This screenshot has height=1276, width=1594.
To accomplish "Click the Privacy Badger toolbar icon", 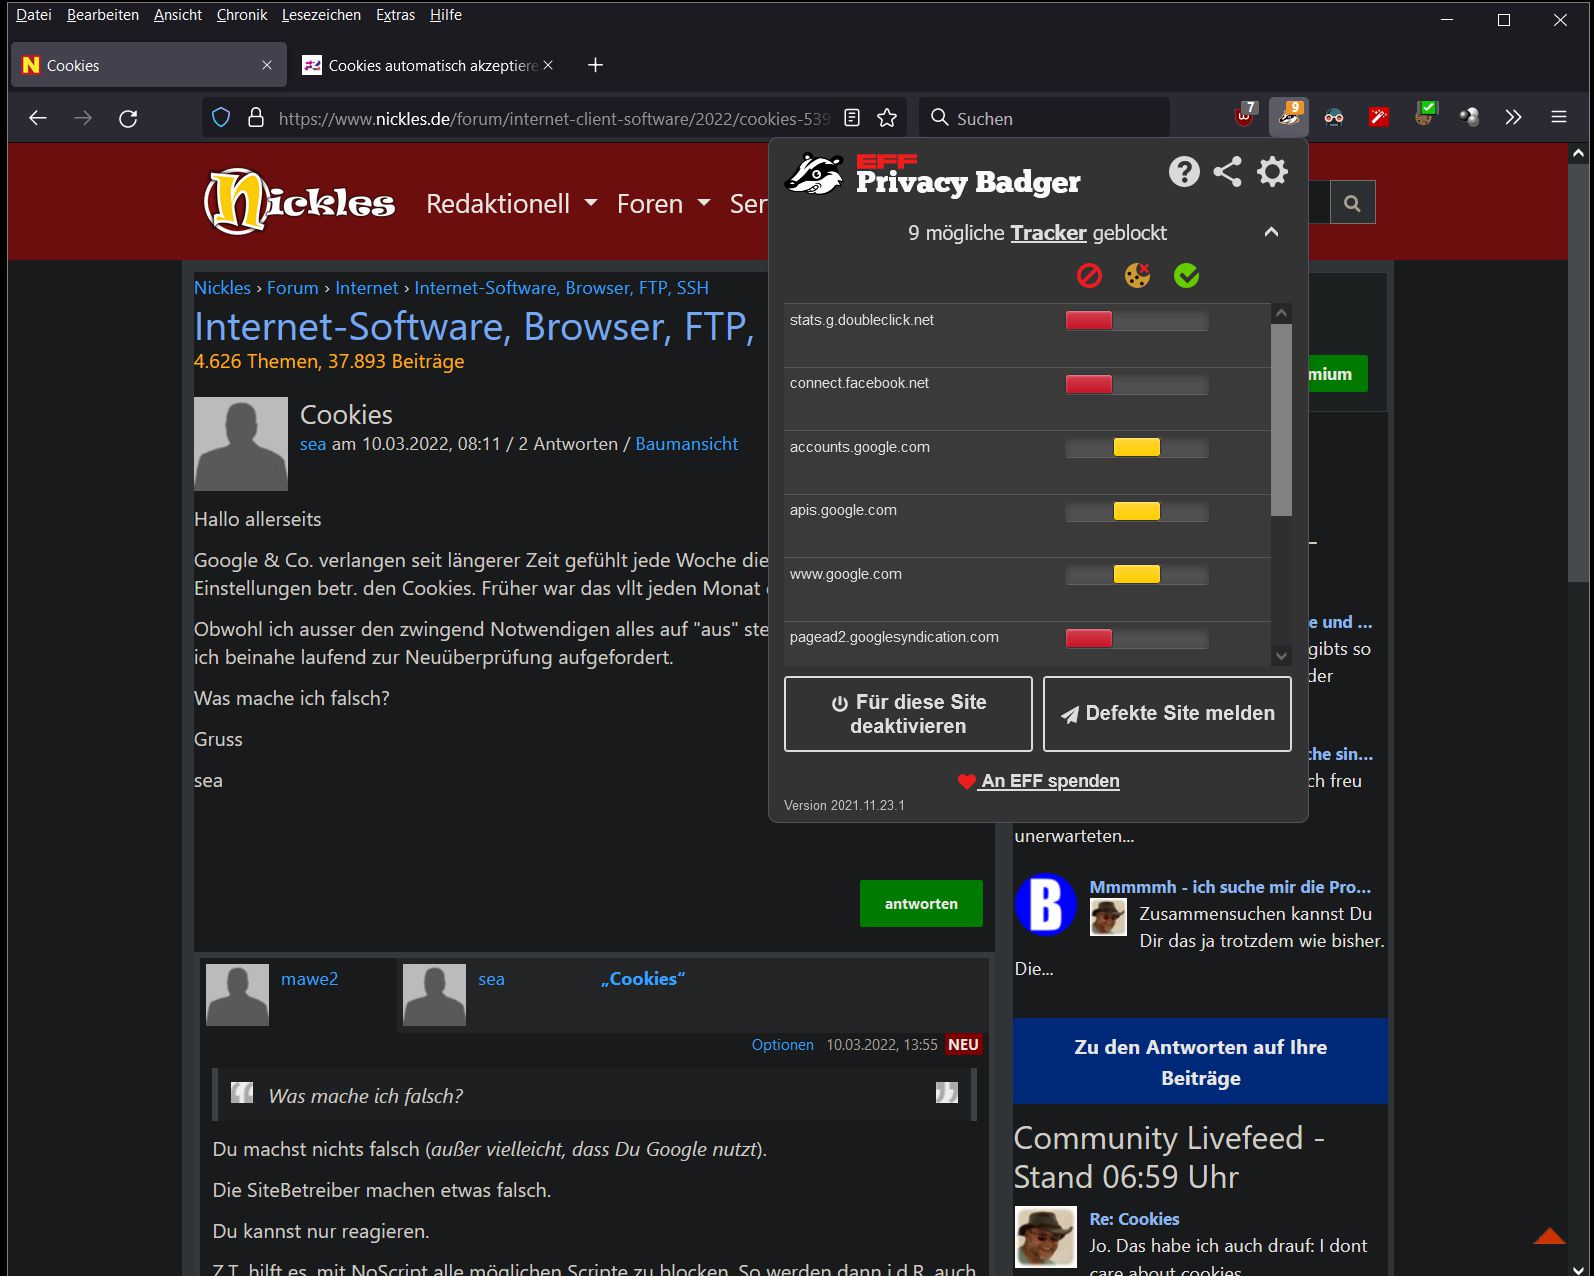I will 1289,117.
